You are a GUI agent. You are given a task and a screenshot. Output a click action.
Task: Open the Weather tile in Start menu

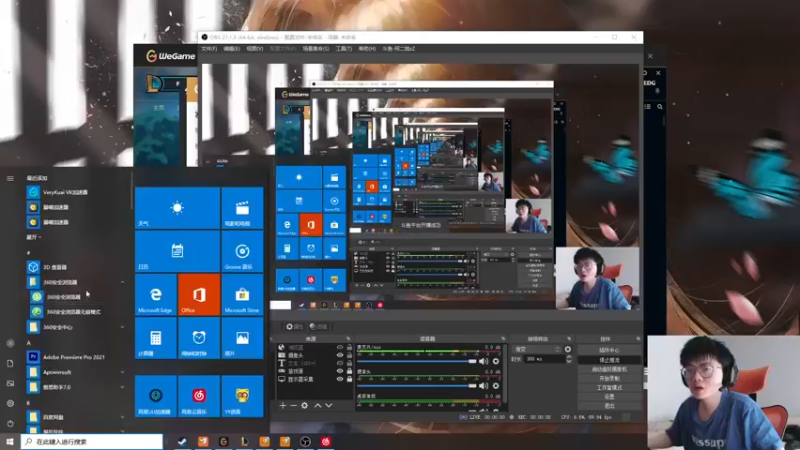click(178, 208)
